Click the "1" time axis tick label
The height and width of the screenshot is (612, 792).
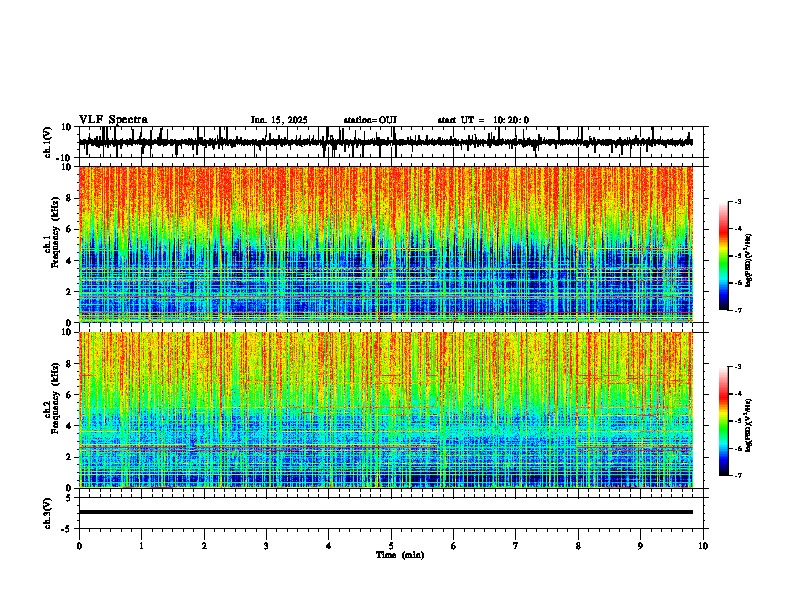(x=141, y=546)
